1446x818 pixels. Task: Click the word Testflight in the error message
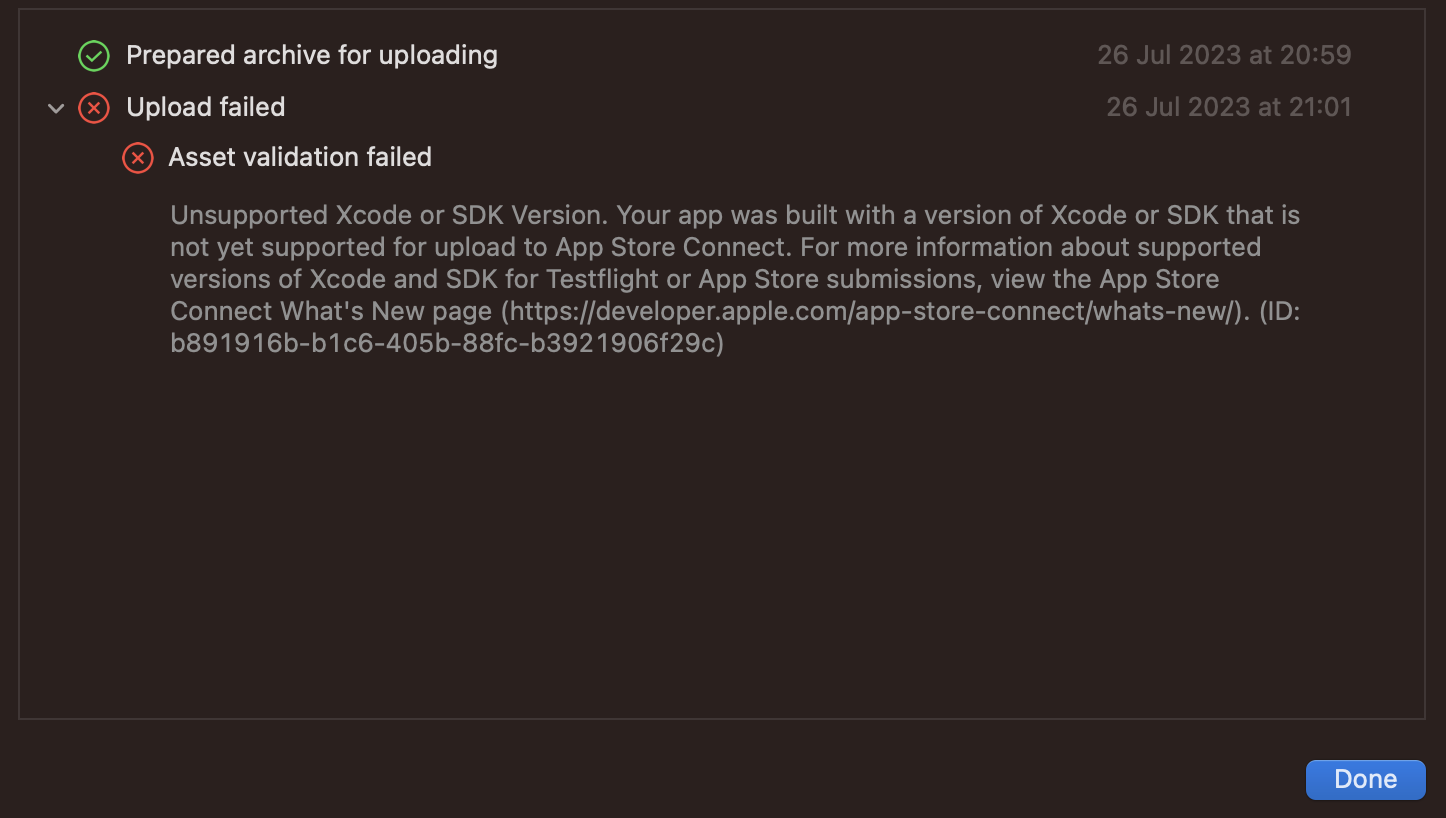602,279
